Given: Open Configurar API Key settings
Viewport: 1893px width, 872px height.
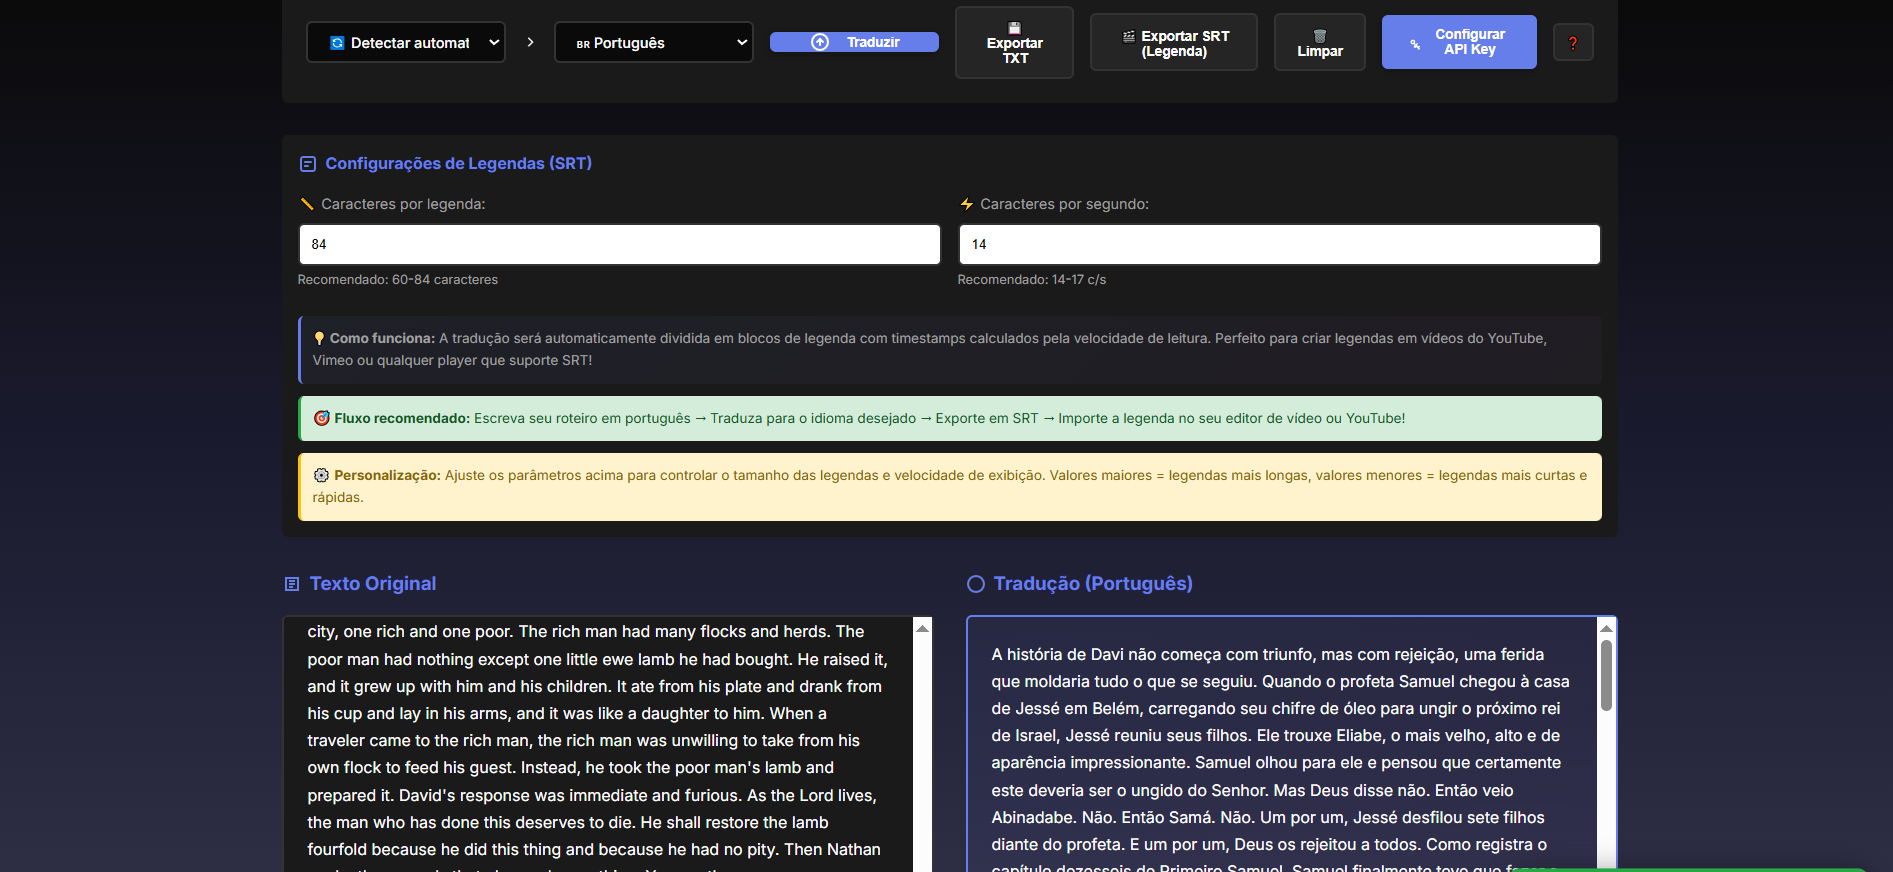Looking at the screenshot, I should coord(1458,42).
